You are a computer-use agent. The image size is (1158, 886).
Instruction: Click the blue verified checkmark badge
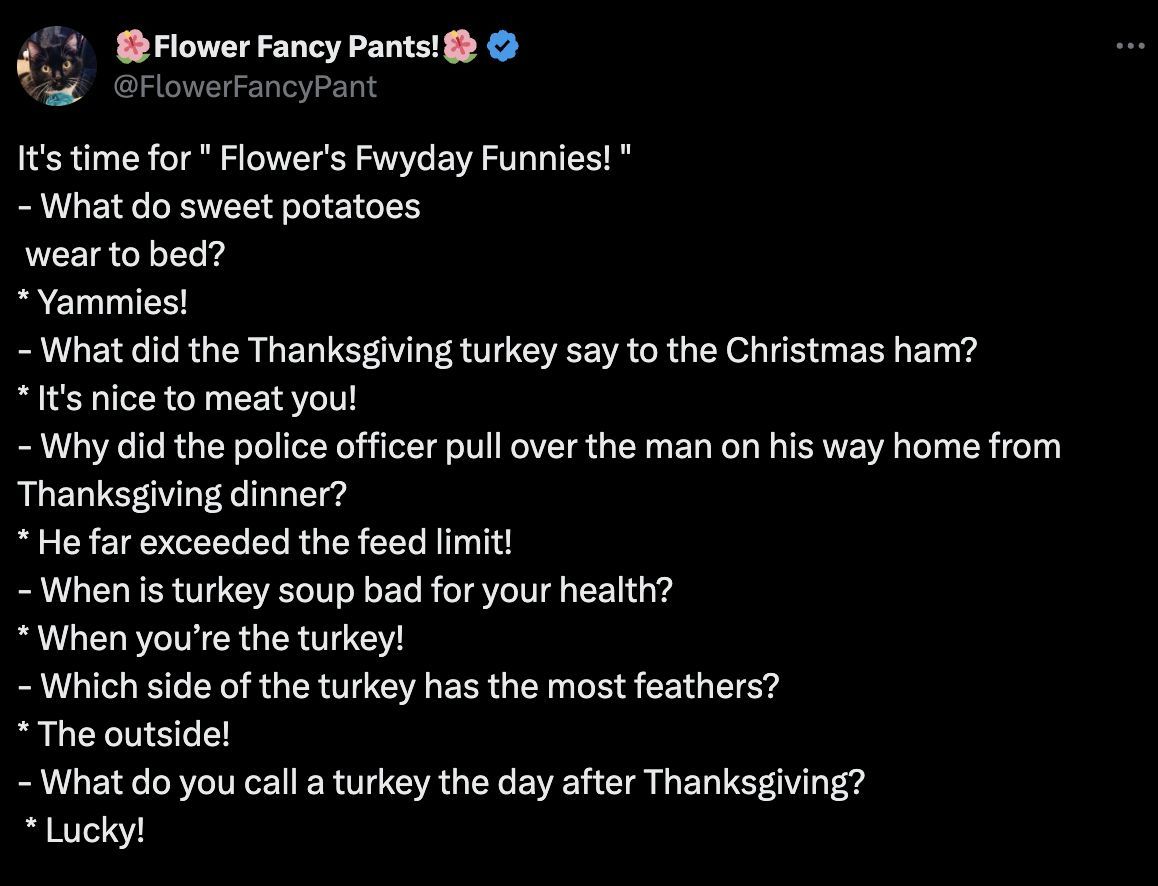pyautogui.click(x=503, y=46)
